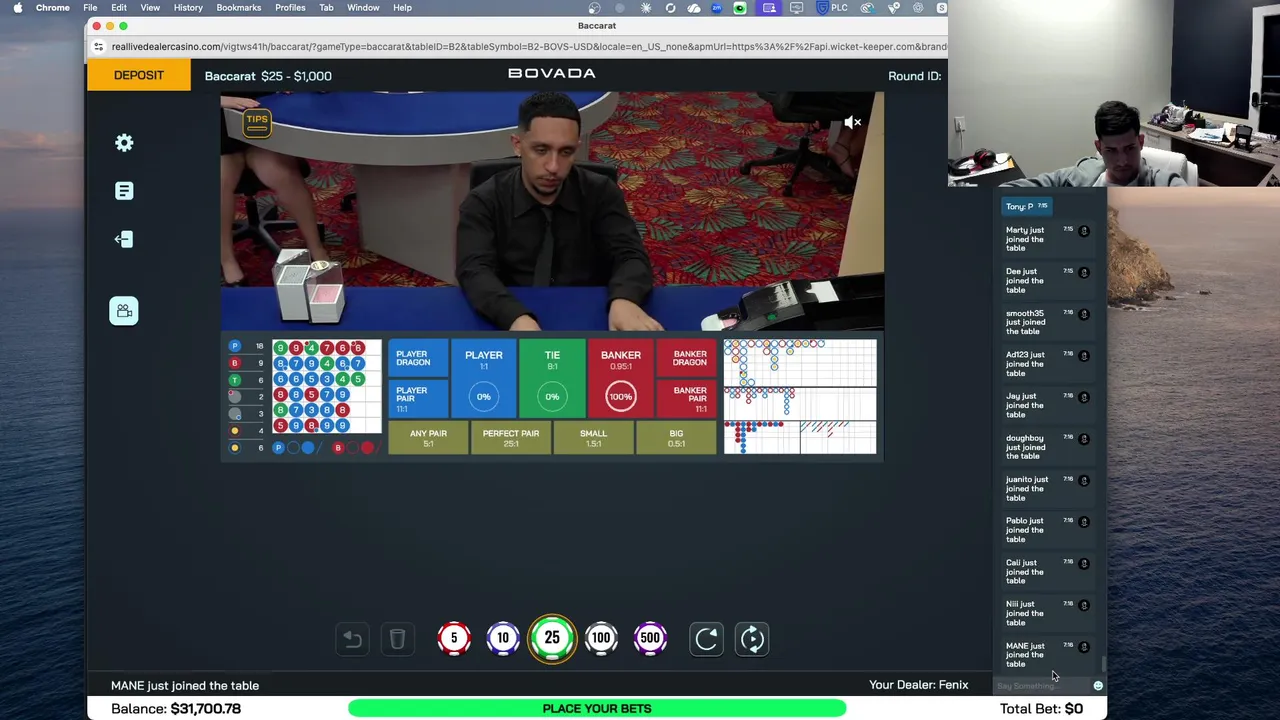Click the bead road scoreboard grid
Image resolution: width=1280 pixels, height=720 pixels.
click(x=326, y=386)
